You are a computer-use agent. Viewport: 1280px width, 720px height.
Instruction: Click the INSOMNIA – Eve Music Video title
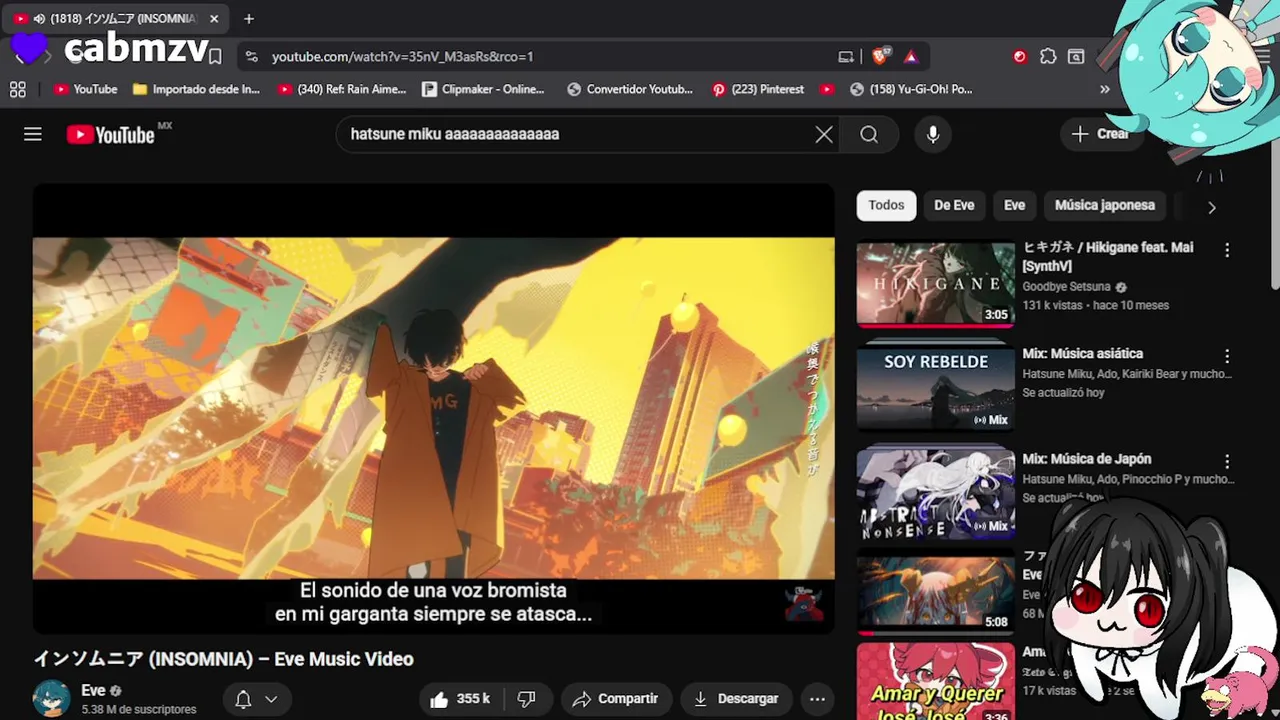(224, 659)
